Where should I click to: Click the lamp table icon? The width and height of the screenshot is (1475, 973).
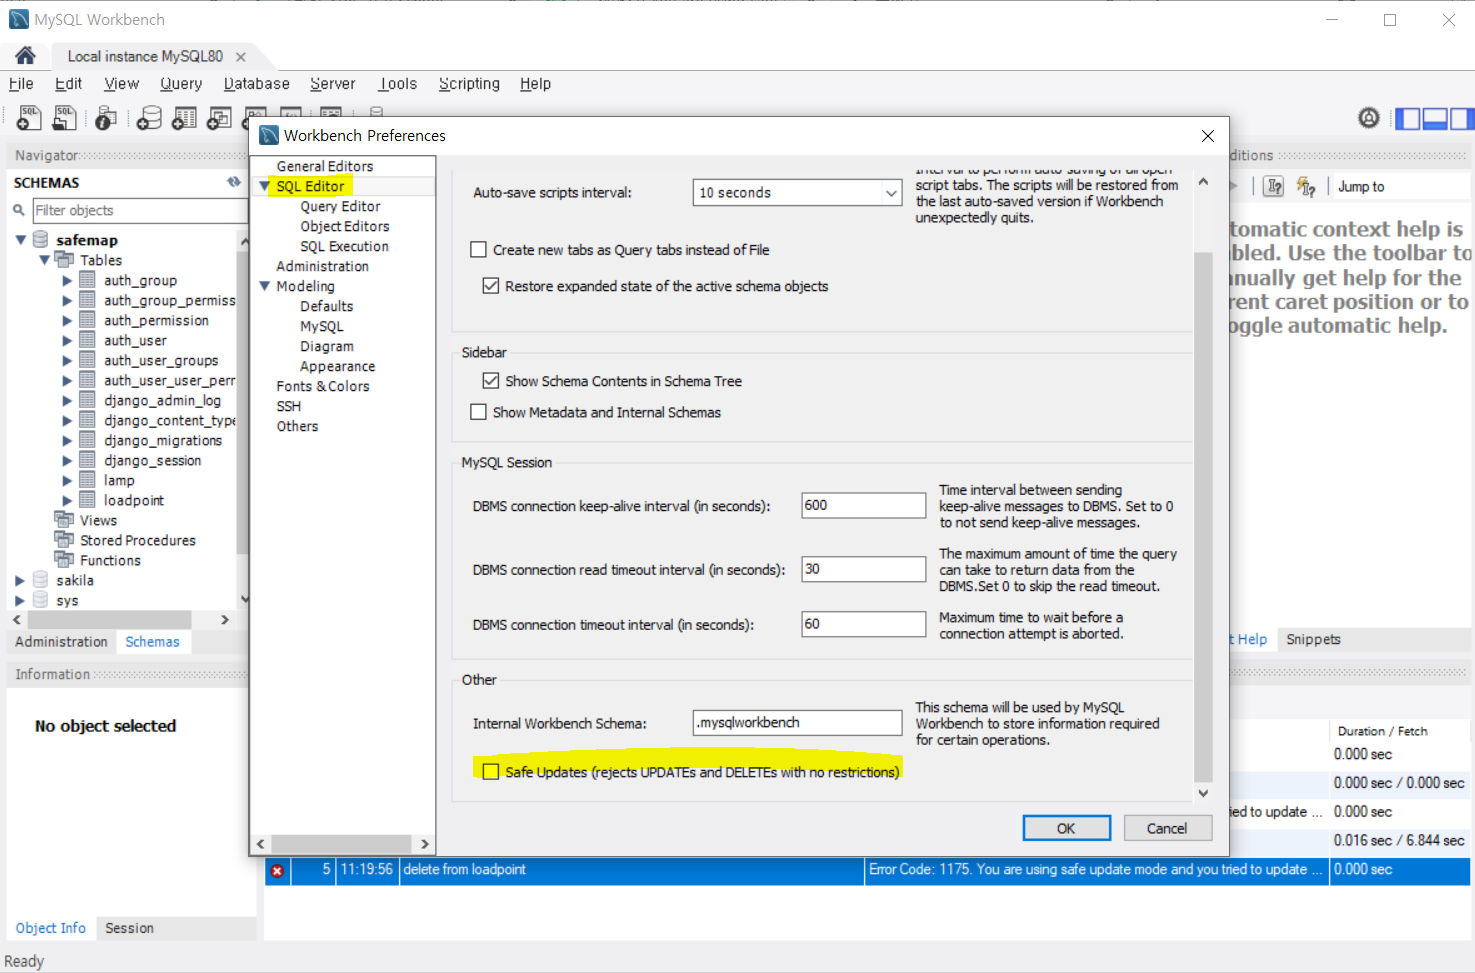(x=87, y=480)
